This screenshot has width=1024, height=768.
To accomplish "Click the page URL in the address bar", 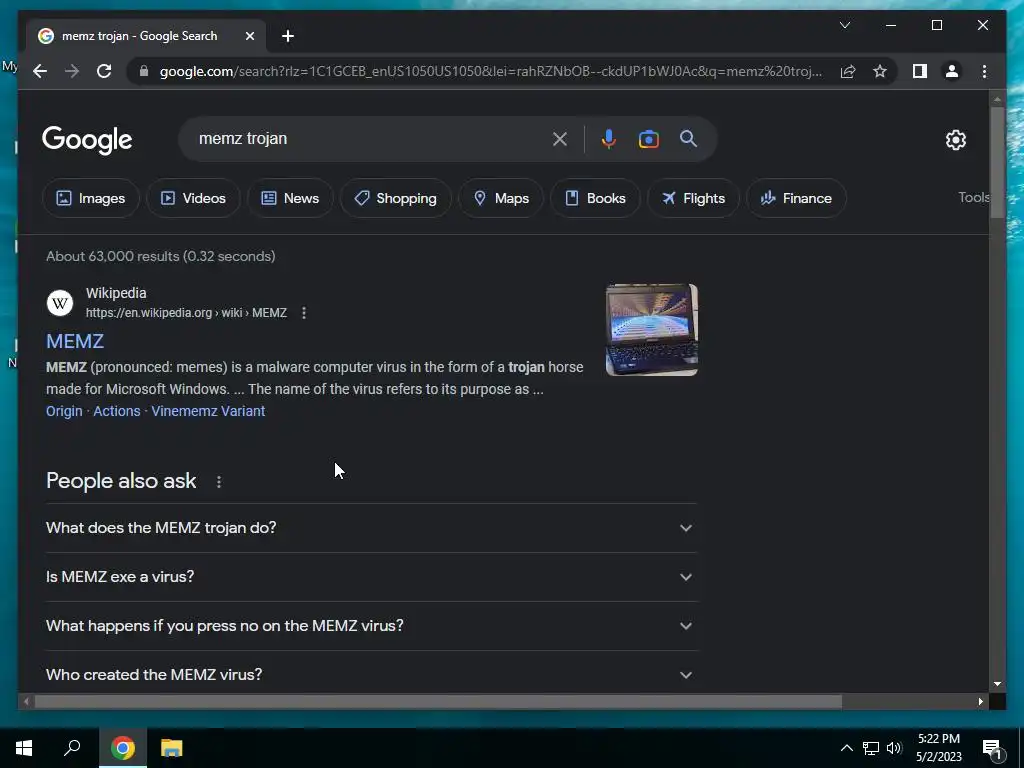I will pos(491,71).
